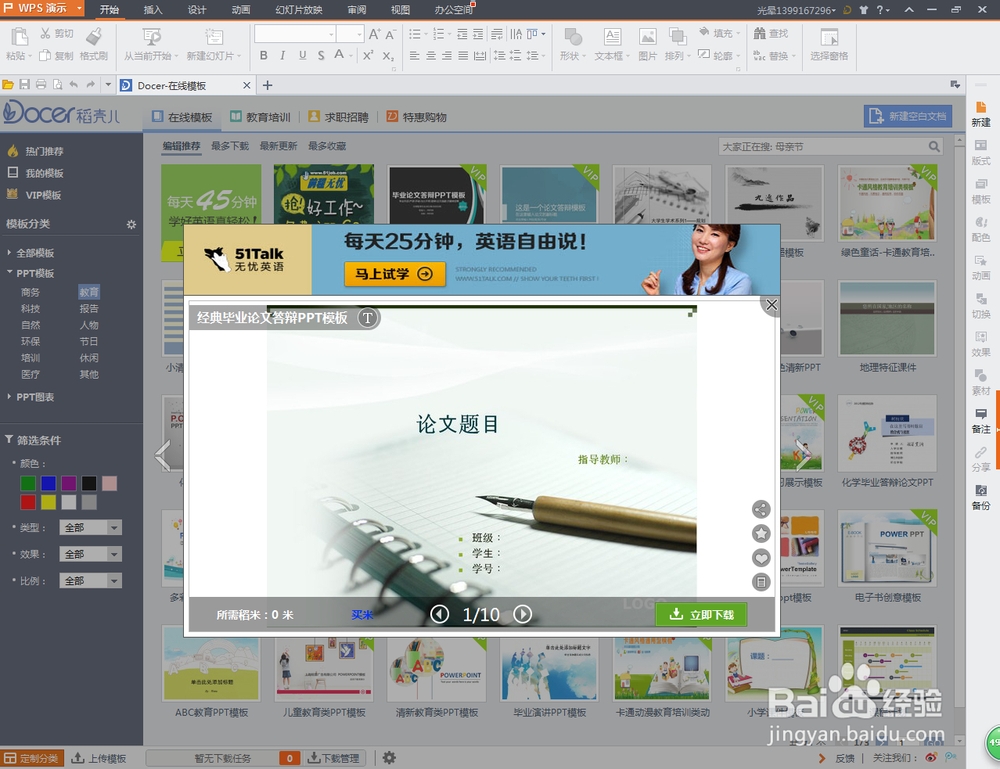
Task: Click the heart like icon in preview
Action: [761, 557]
